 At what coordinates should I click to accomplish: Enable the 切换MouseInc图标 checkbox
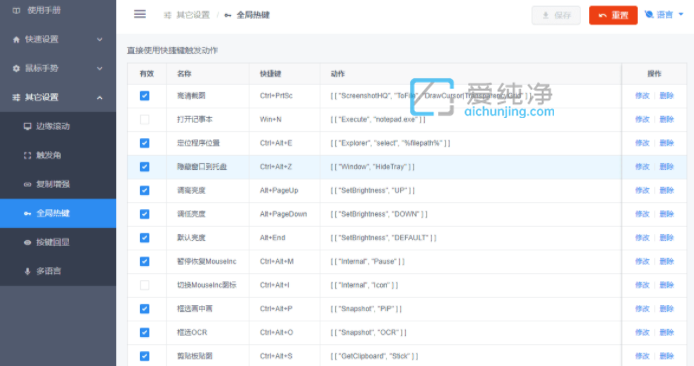point(145,285)
